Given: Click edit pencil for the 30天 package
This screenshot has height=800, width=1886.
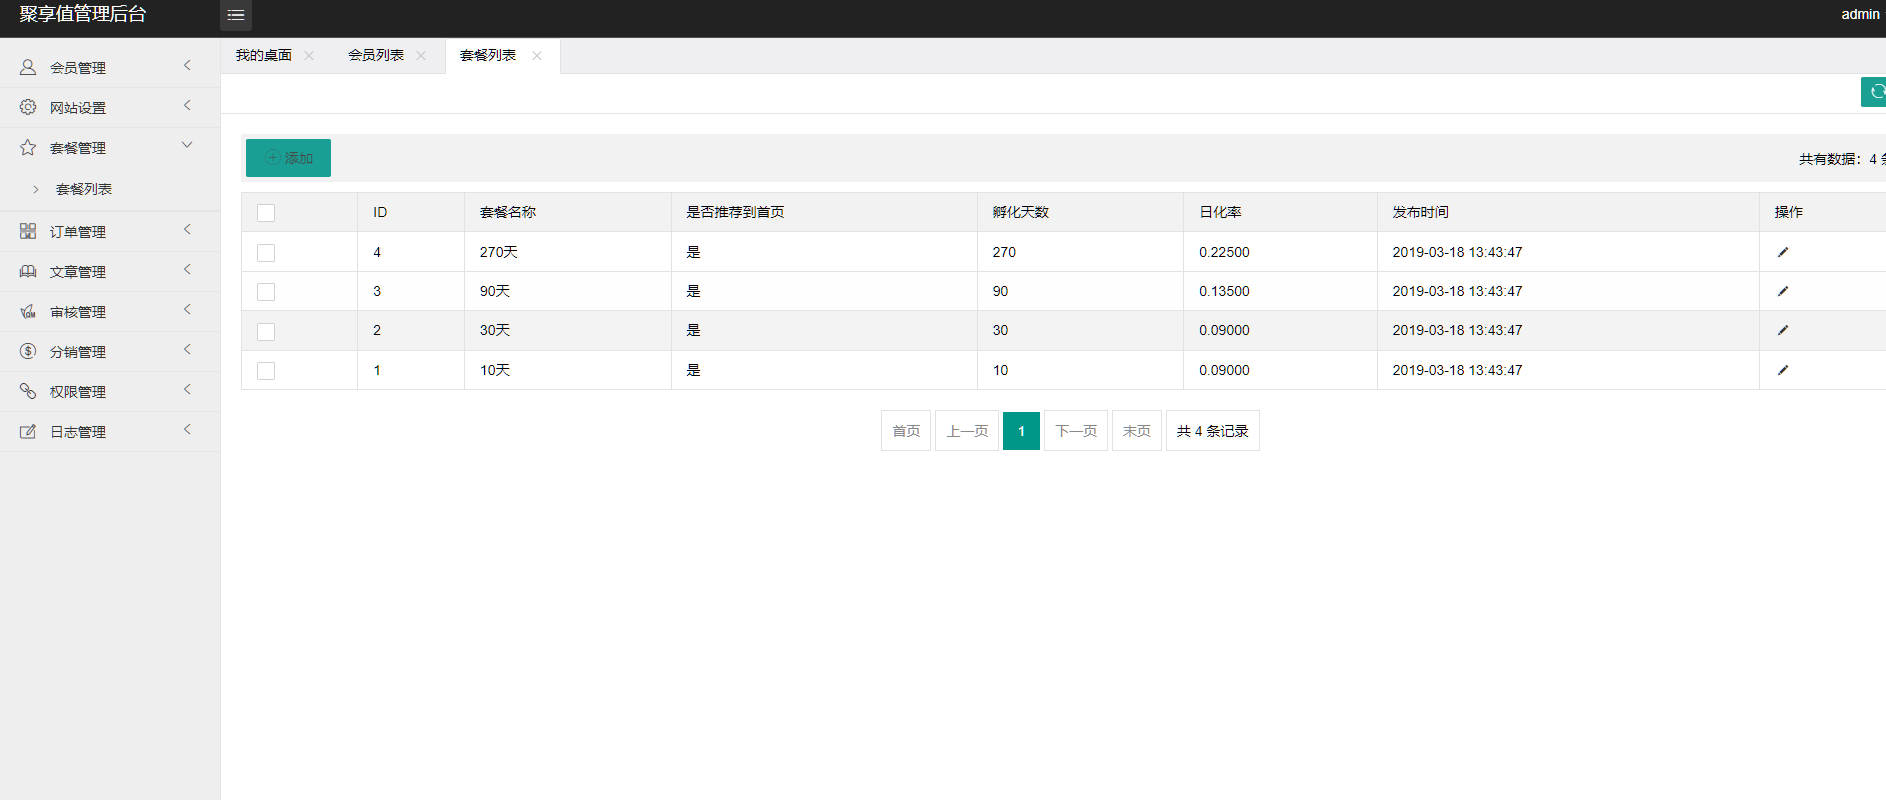Looking at the screenshot, I should pos(1782,330).
